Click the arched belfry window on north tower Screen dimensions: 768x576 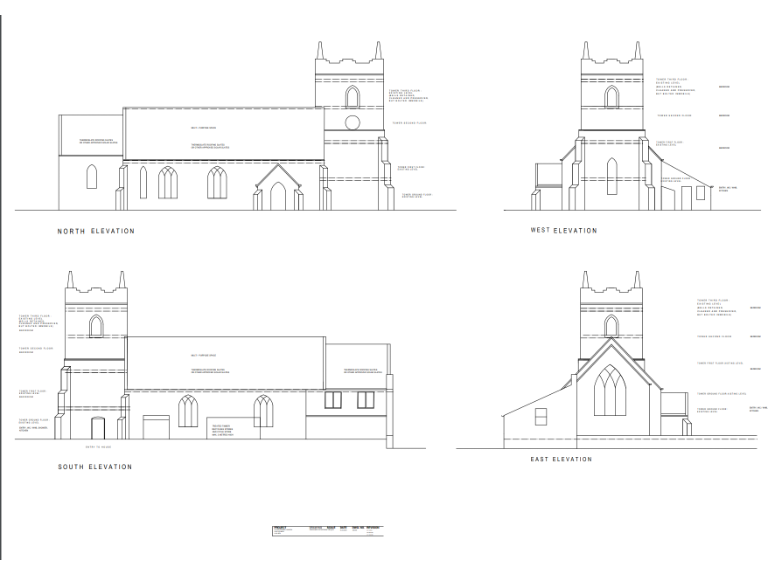[x=352, y=96]
